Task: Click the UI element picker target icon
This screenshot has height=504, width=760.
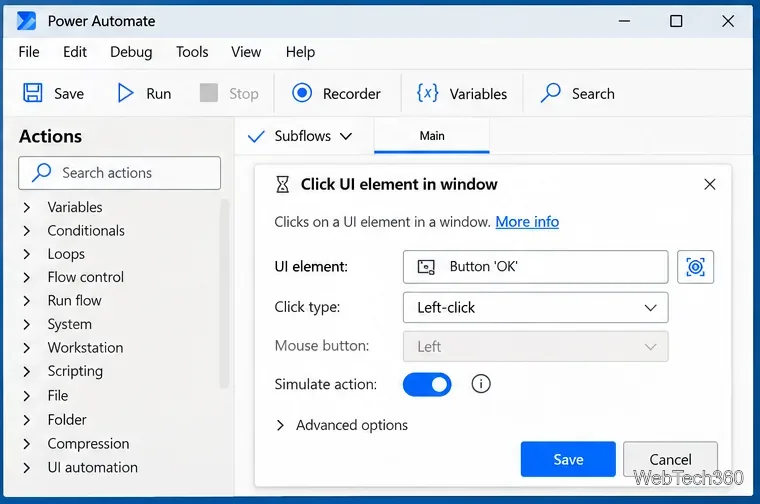Action: tap(695, 267)
